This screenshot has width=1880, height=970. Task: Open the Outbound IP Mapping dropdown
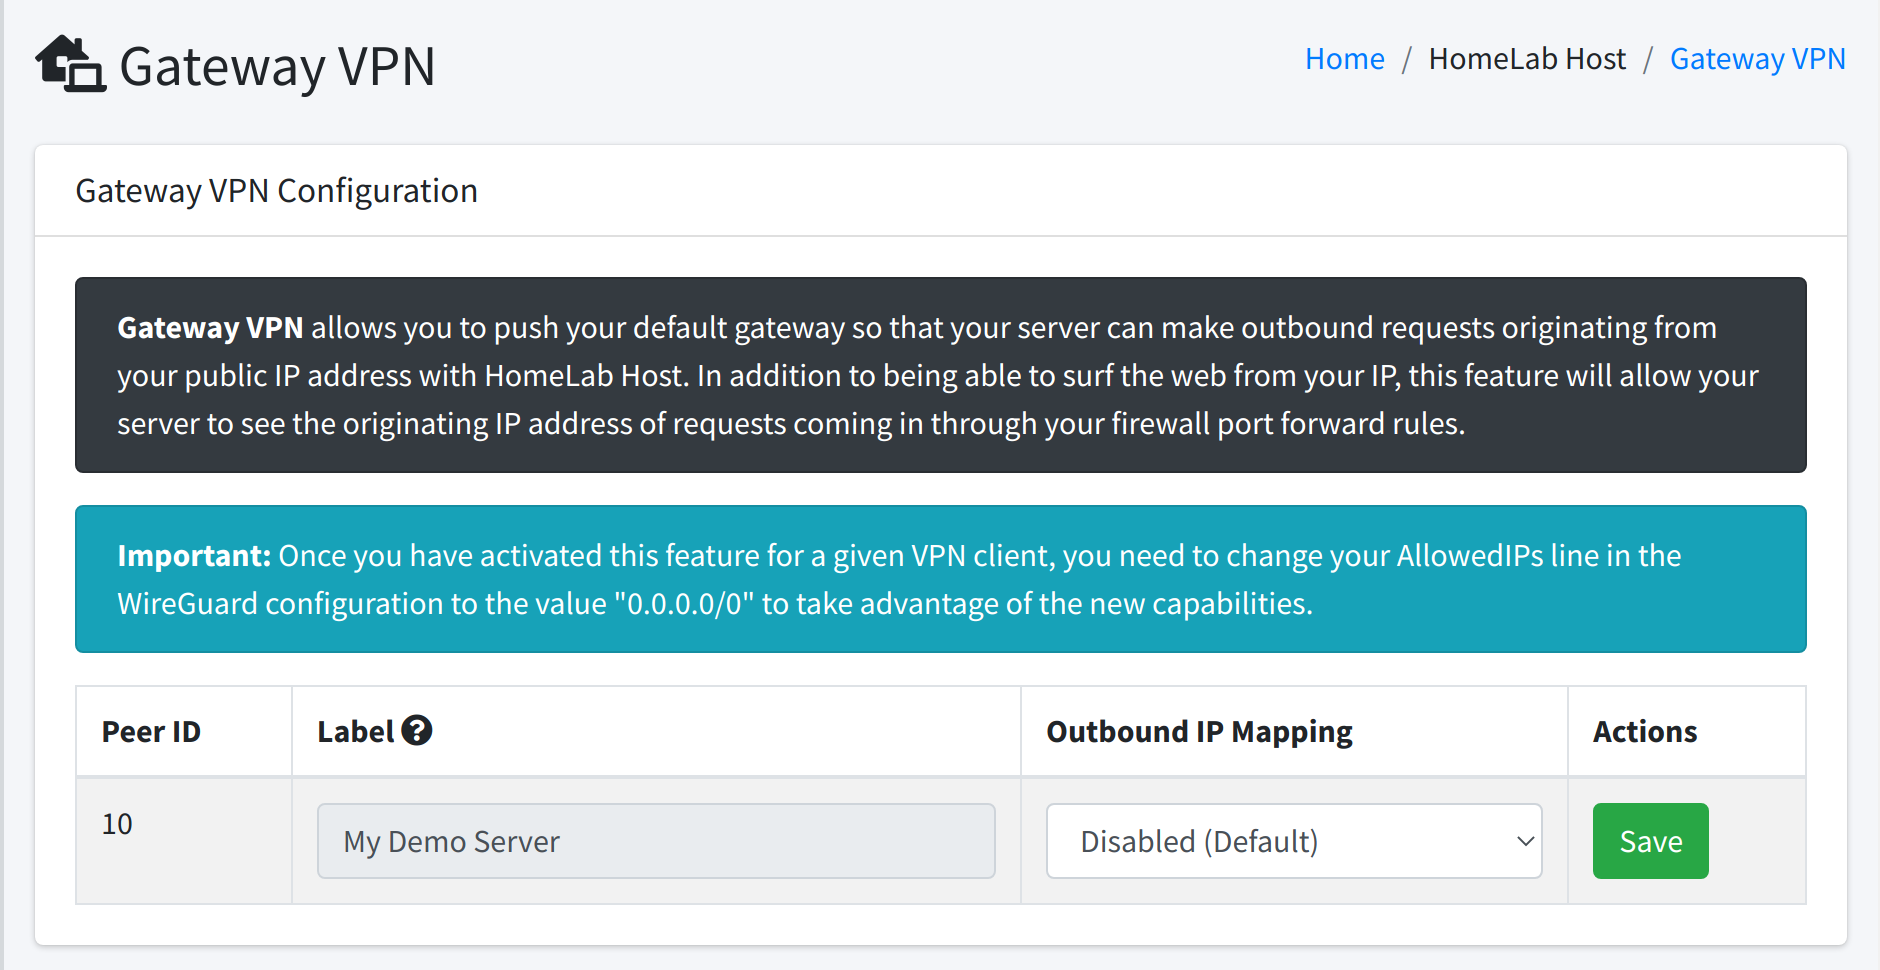click(x=1293, y=841)
